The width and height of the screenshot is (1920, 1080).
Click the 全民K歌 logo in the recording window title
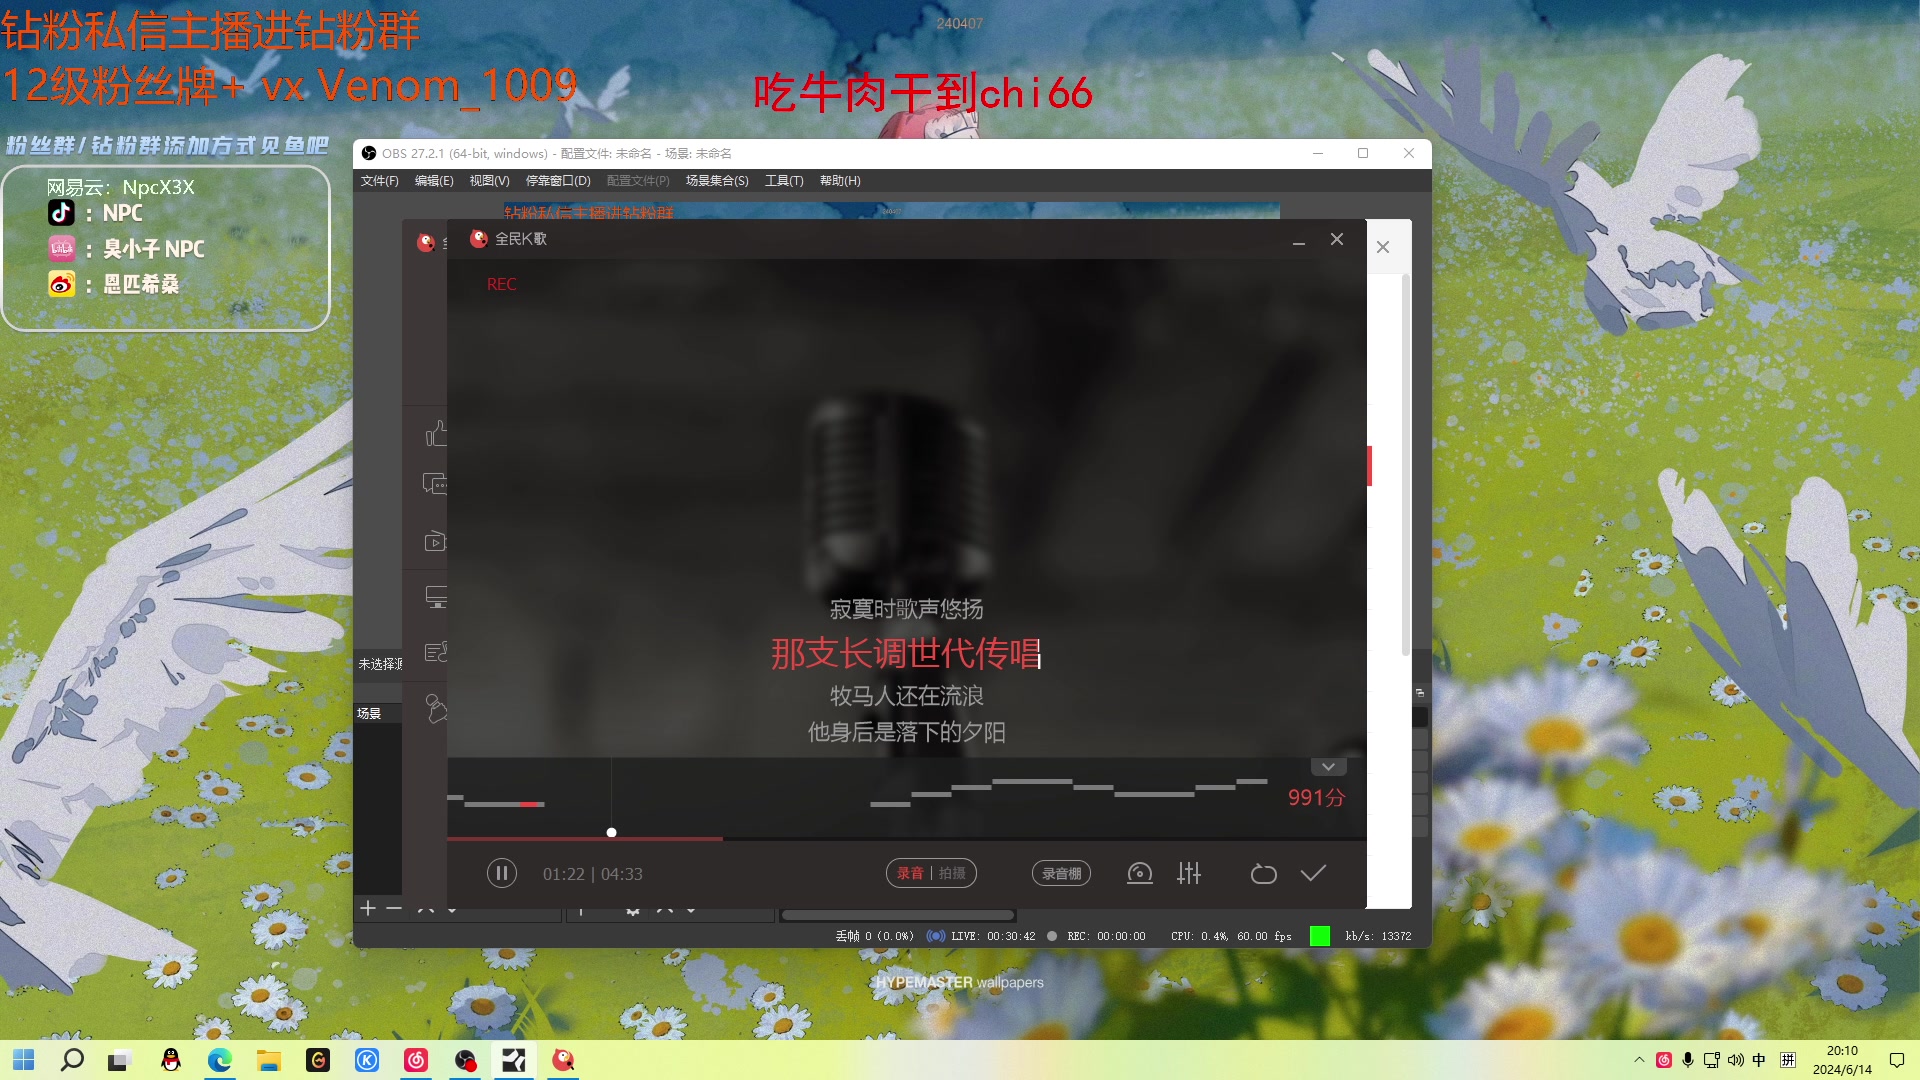pos(479,239)
